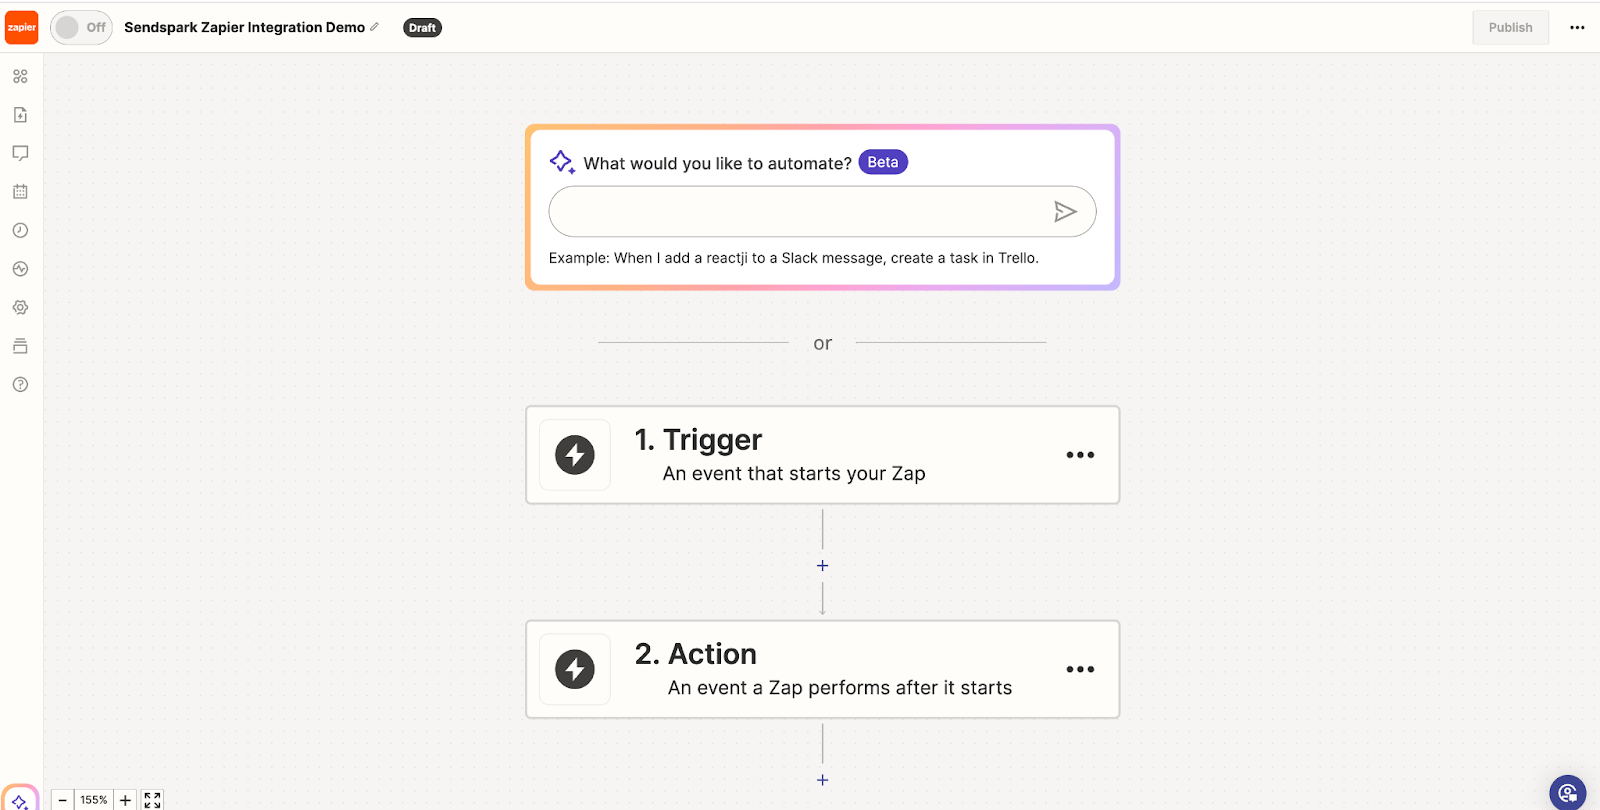The width and height of the screenshot is (1600, 810).
Task: Open the Trigger step three-dot menu
Action: point(1080,455)
